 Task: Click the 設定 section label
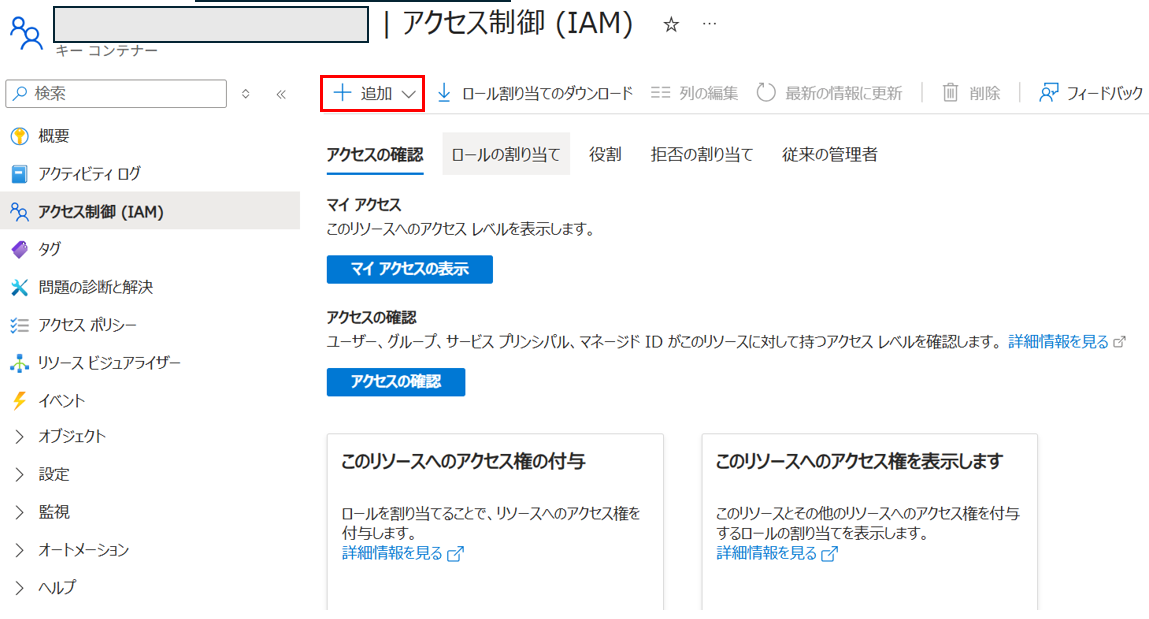[53, 475]
